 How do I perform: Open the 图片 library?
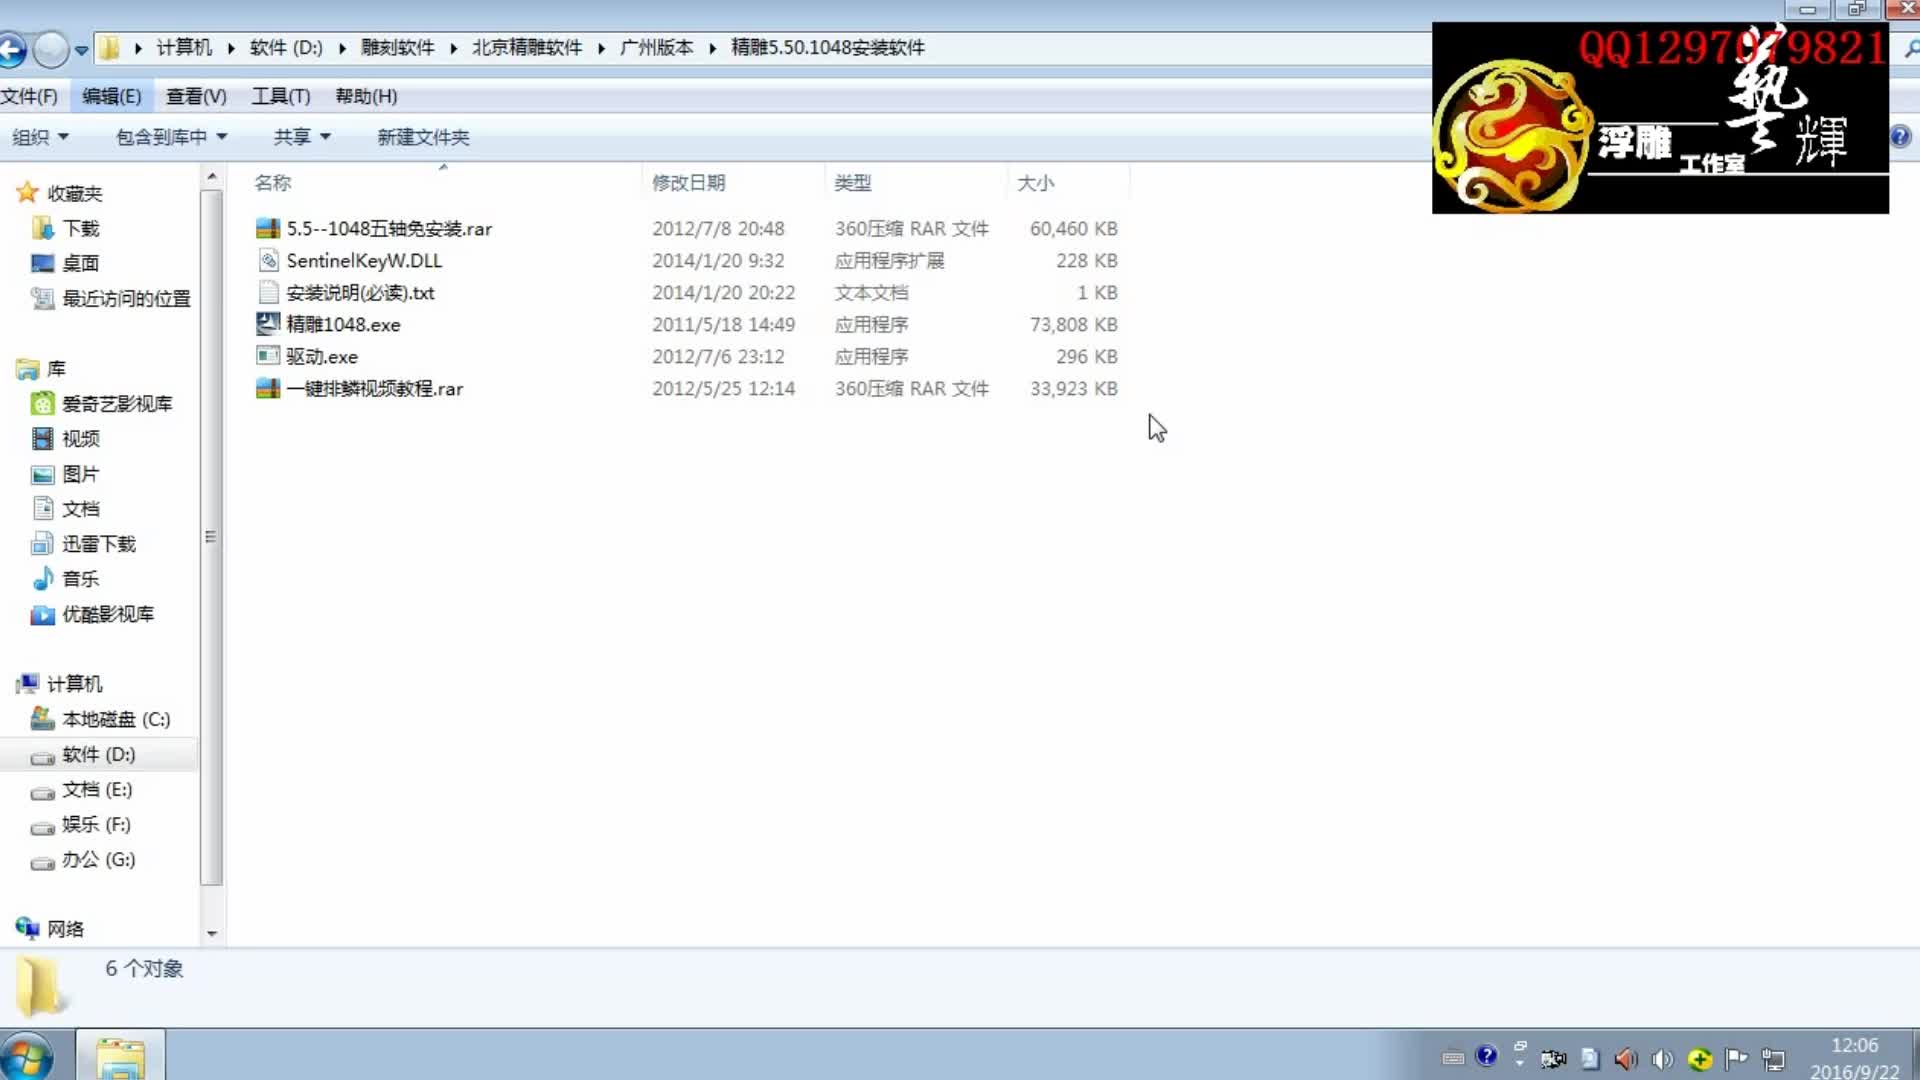coord(66,474)
